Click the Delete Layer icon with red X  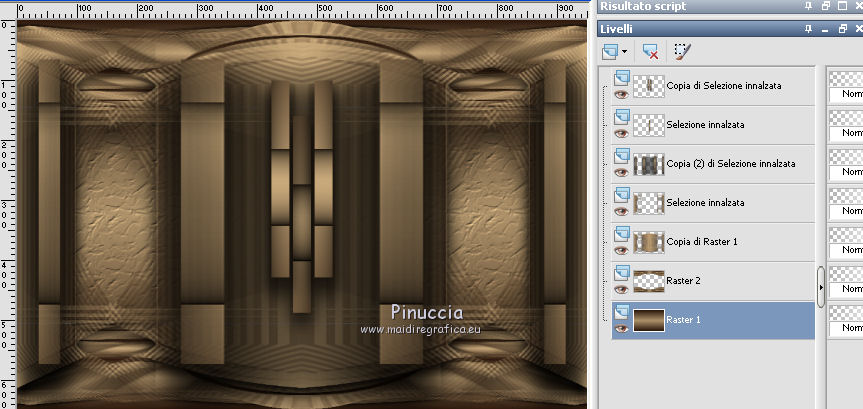click(650, 52)
